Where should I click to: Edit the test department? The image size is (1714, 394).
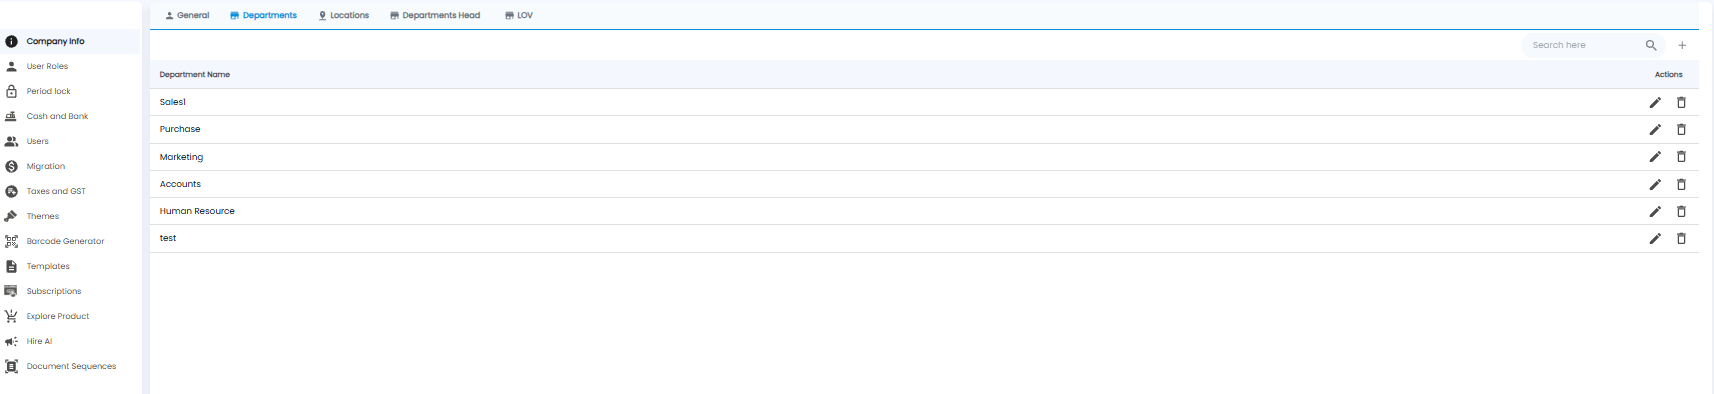click(1655, 238)
